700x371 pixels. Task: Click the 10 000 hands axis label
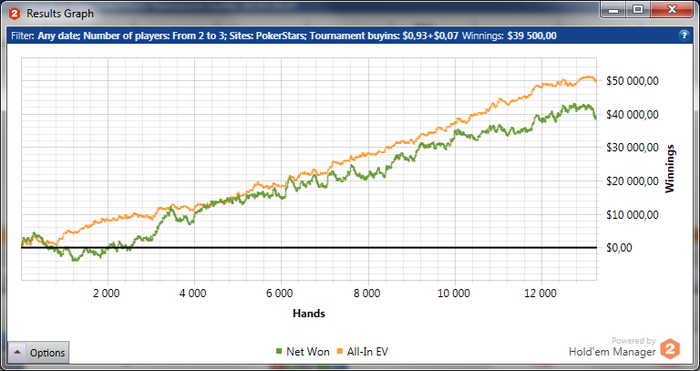pos(454,293)
